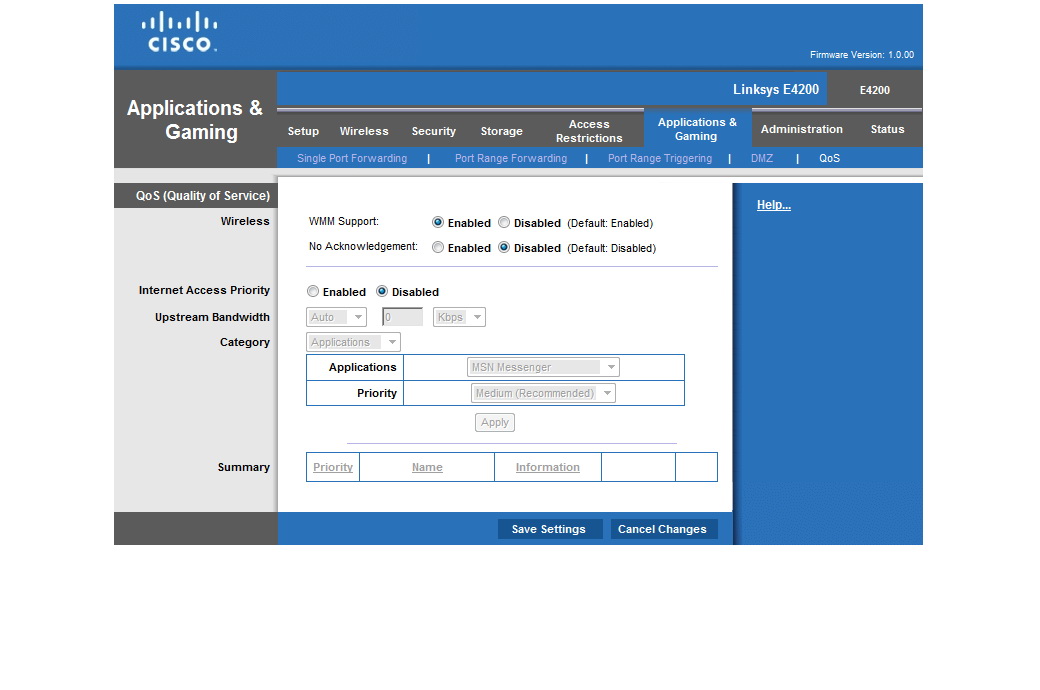The image size is (1040, 690).
Task: Enable No Acknowledgement option
Action: 438,247
